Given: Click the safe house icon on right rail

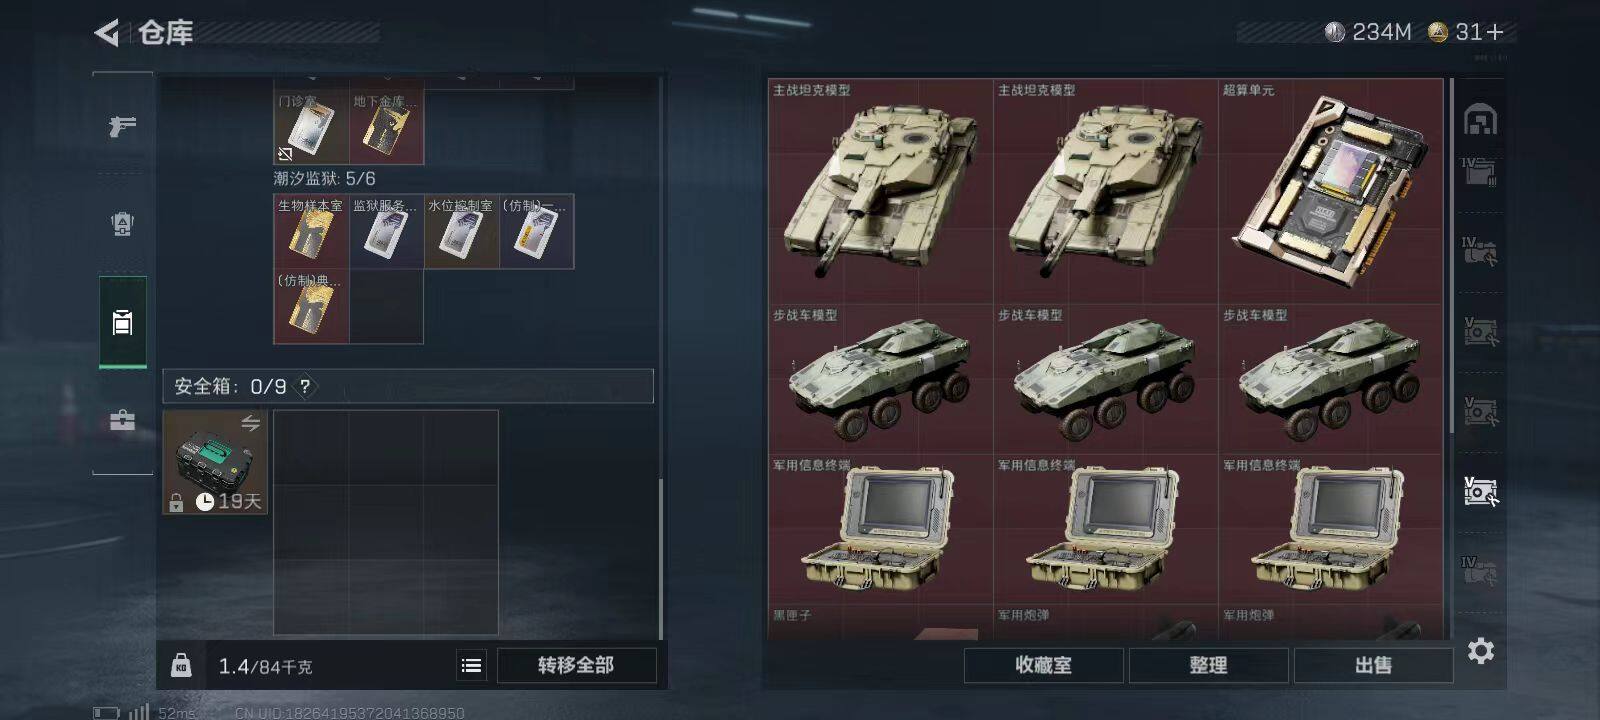Looking at the screenshot, I should point(1481,120).
